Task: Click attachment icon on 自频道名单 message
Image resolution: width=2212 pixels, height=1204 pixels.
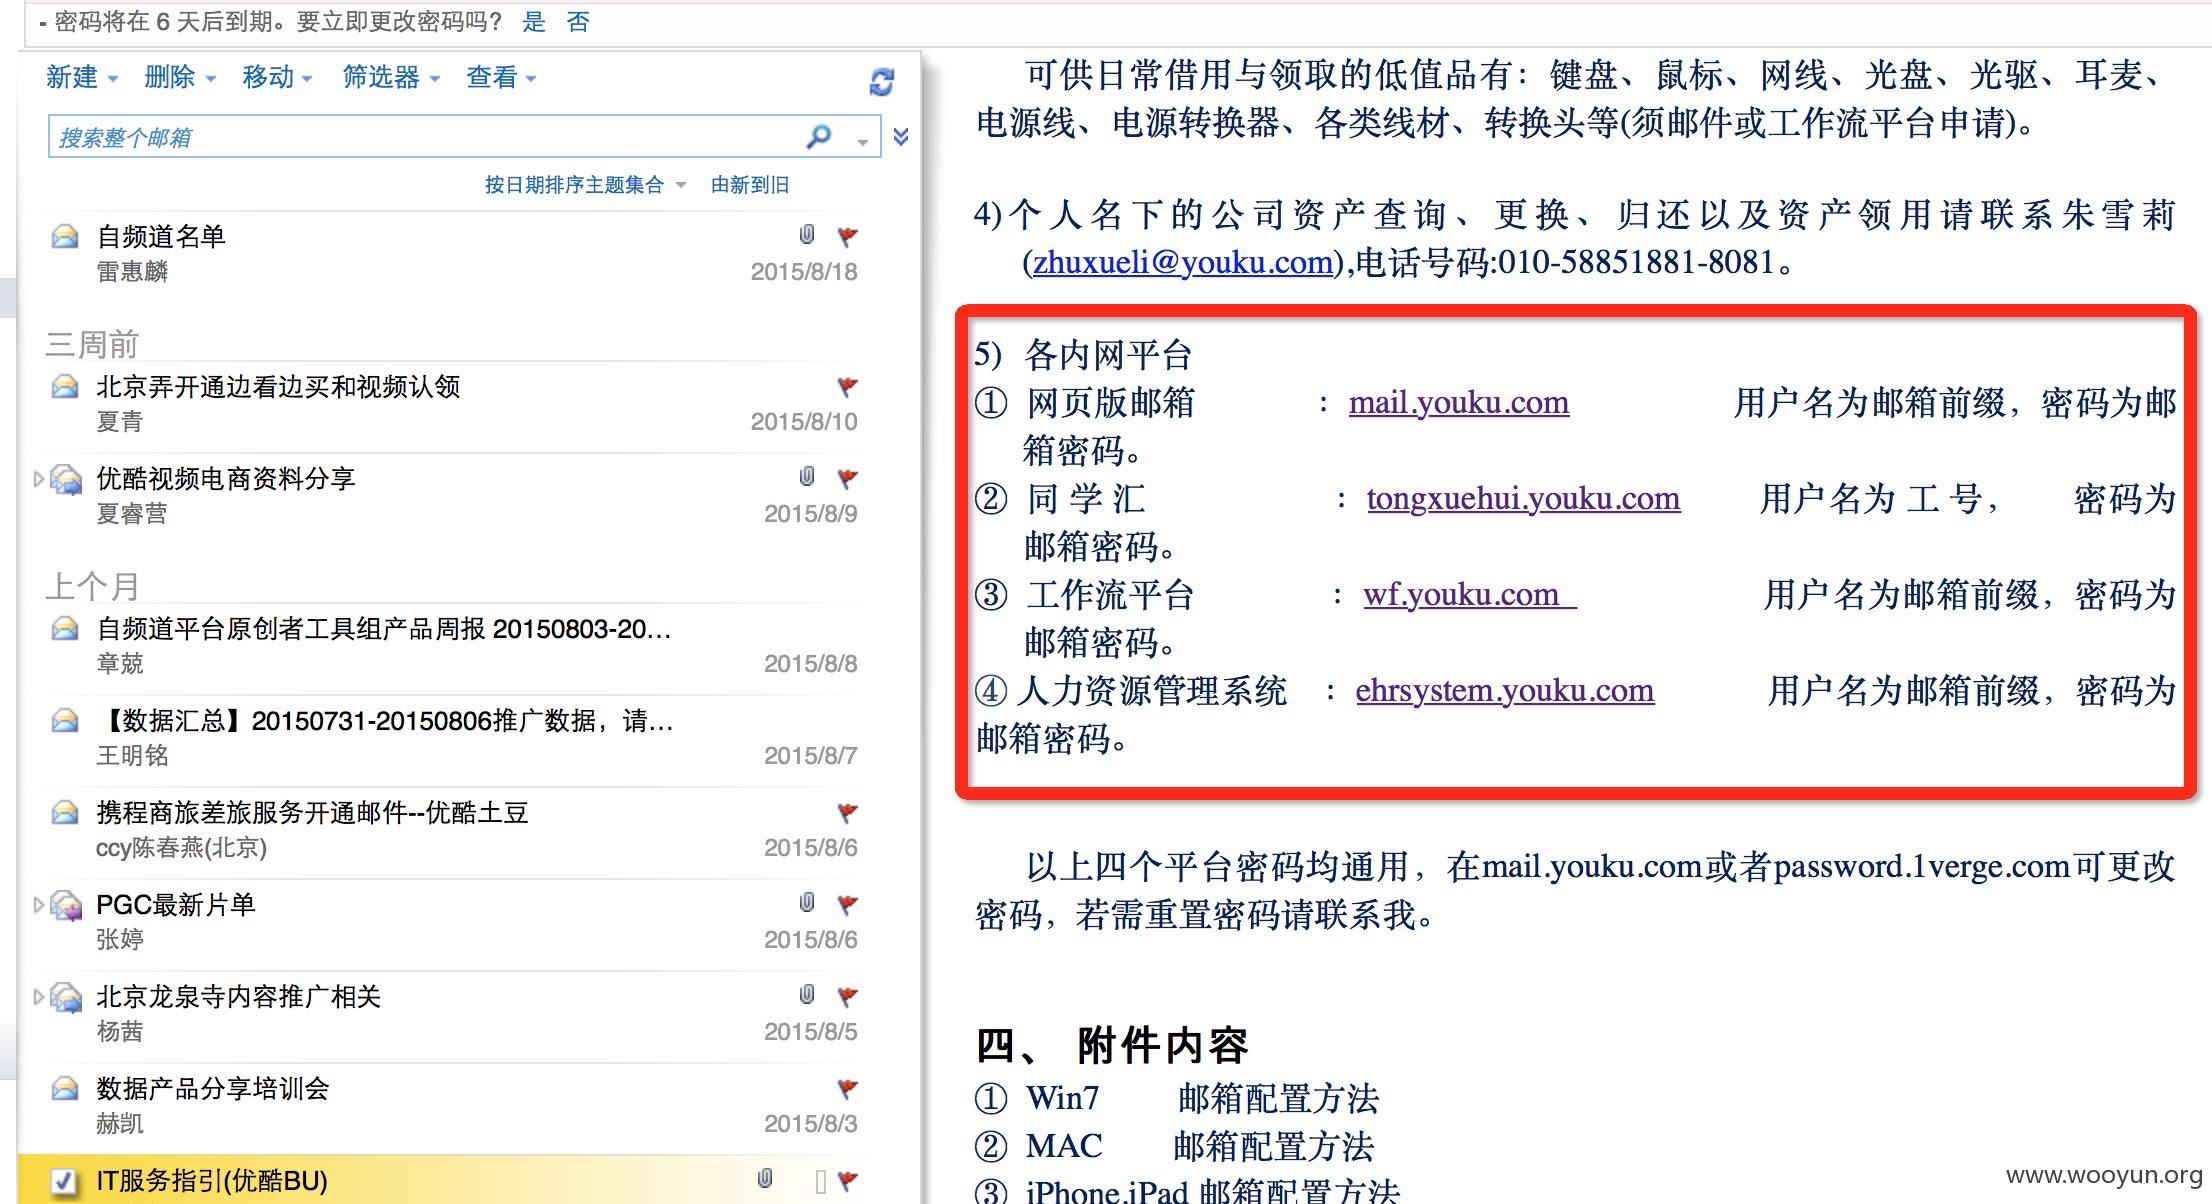Action: click(x=807, y=234)
